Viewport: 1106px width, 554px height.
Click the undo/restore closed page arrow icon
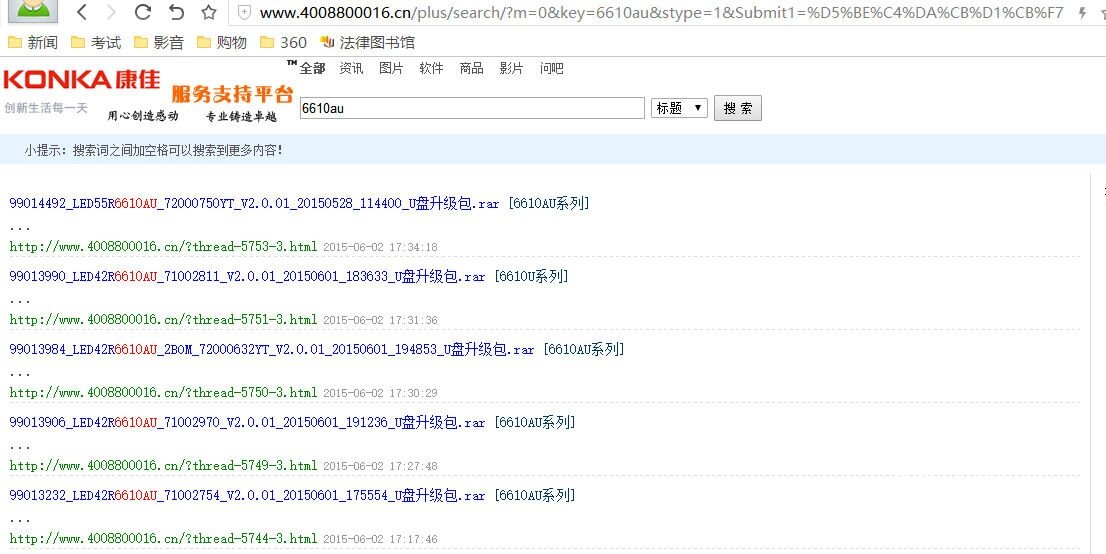pos(176,12)
